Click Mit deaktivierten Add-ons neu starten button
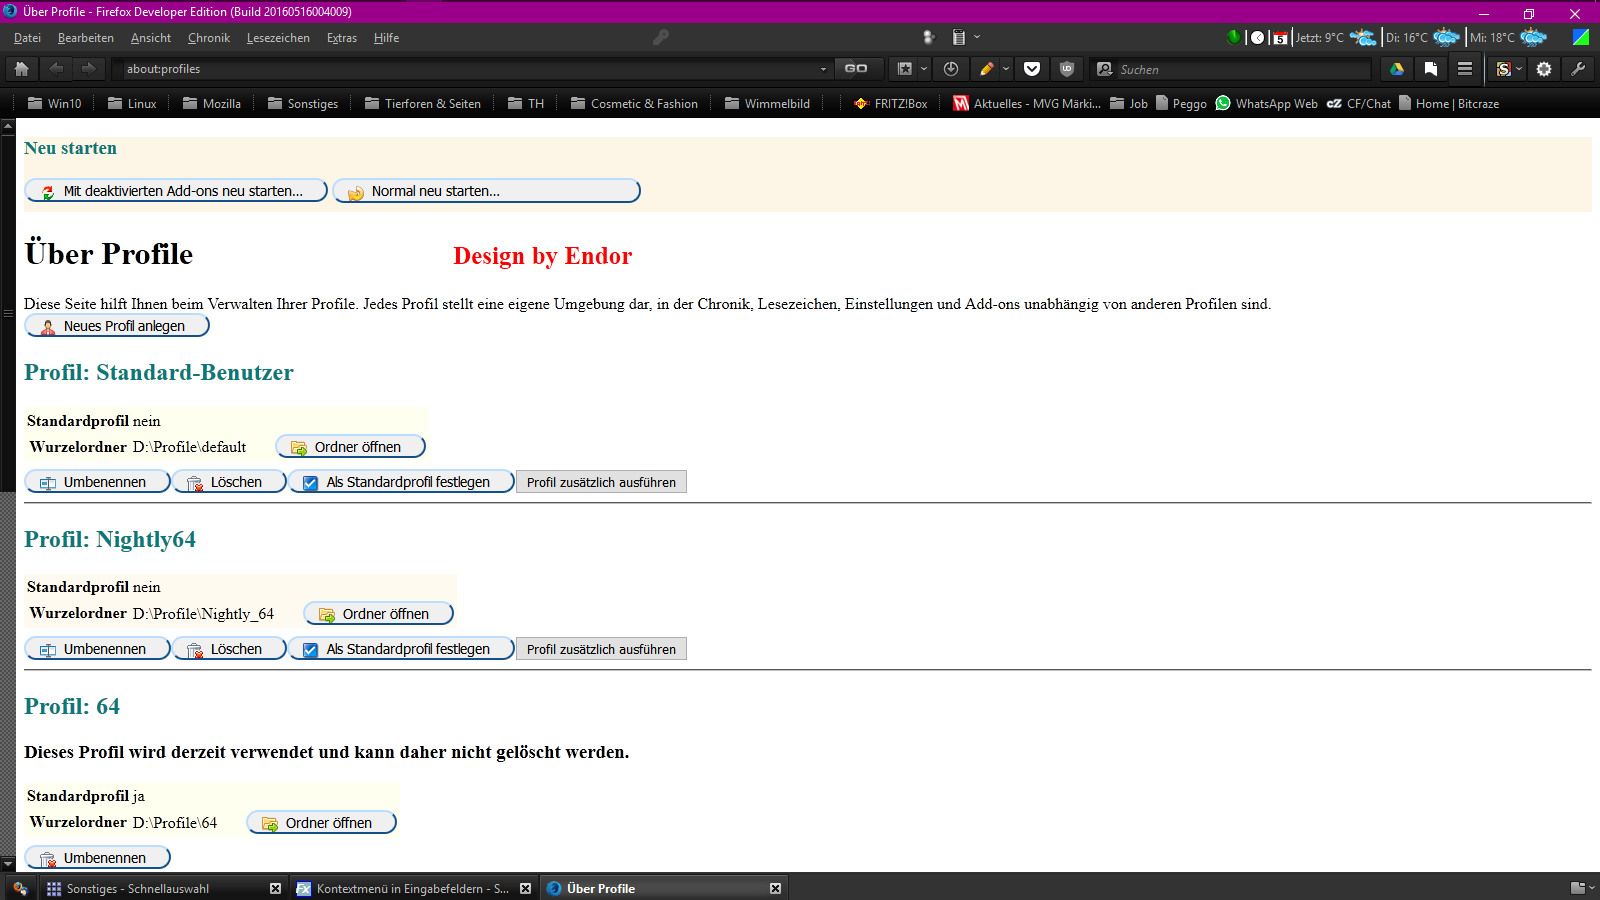Screen dimensions: 1600x900 click(x=176, y=191)
